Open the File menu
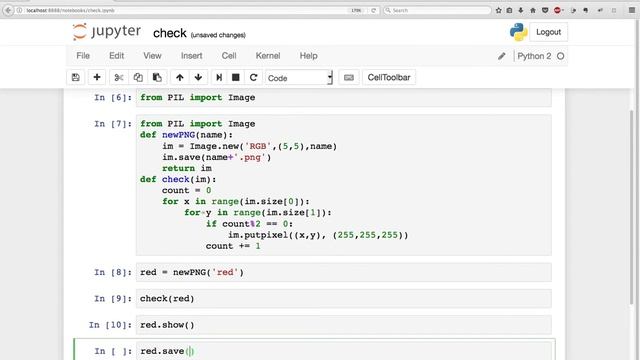640x360 pixels. (x=83, y=56)
